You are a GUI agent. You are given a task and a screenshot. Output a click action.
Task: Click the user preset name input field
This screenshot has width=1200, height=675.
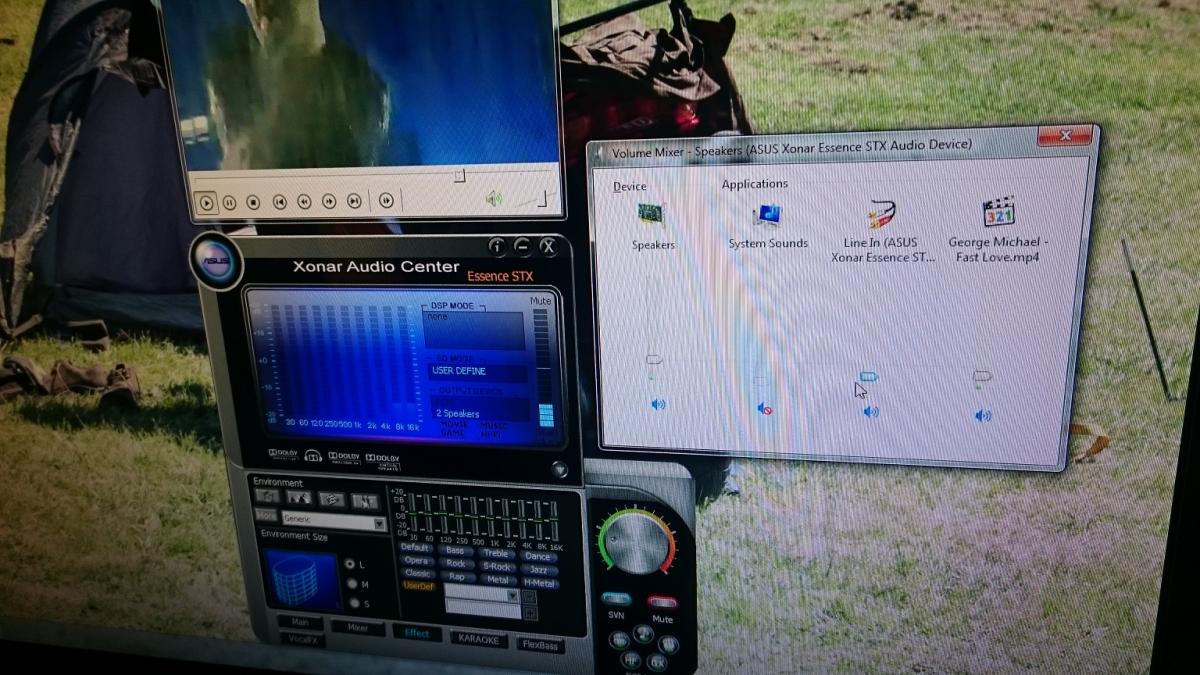pos(483,609)
